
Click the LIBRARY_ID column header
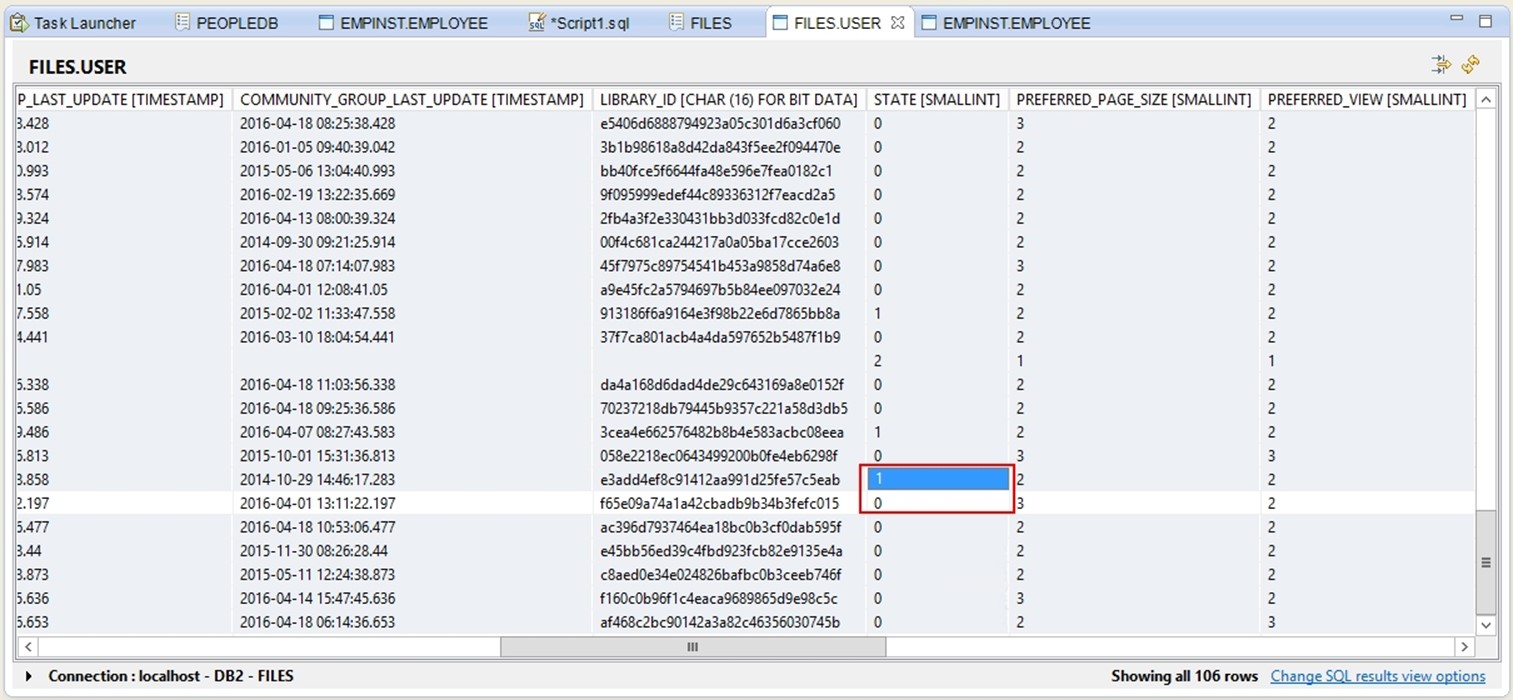pyautogui.click(x=728, y=99)
